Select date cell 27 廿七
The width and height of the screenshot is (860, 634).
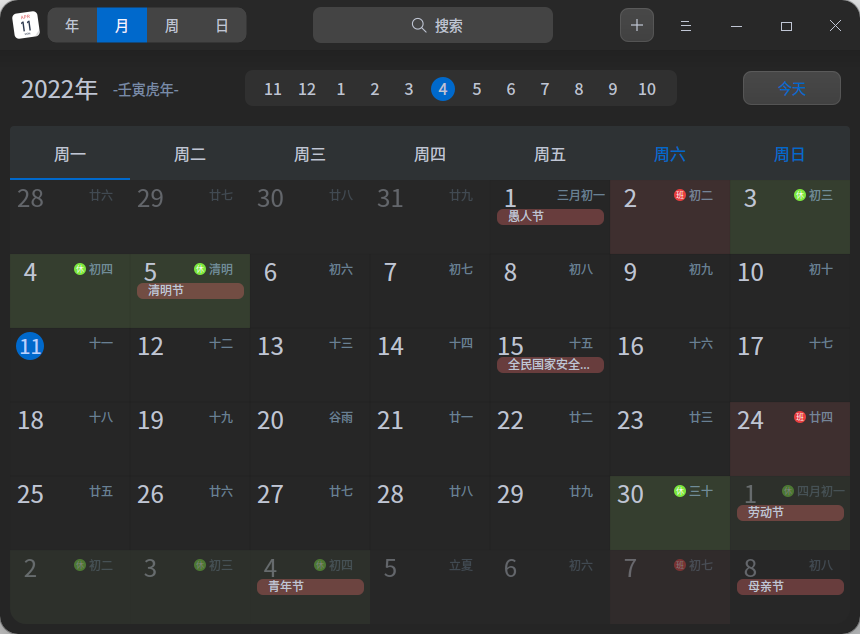click(x=310, y=513)
